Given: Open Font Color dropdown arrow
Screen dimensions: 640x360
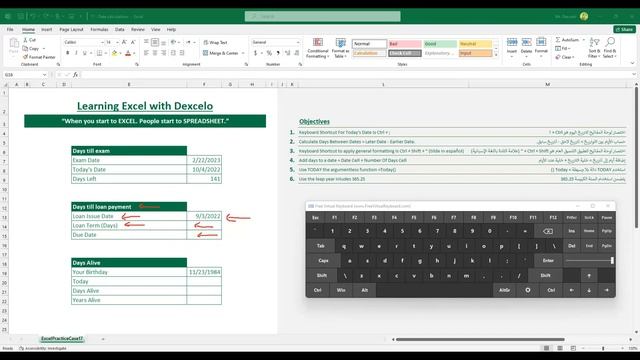Looking at the screenshot, I should point(134,53).
